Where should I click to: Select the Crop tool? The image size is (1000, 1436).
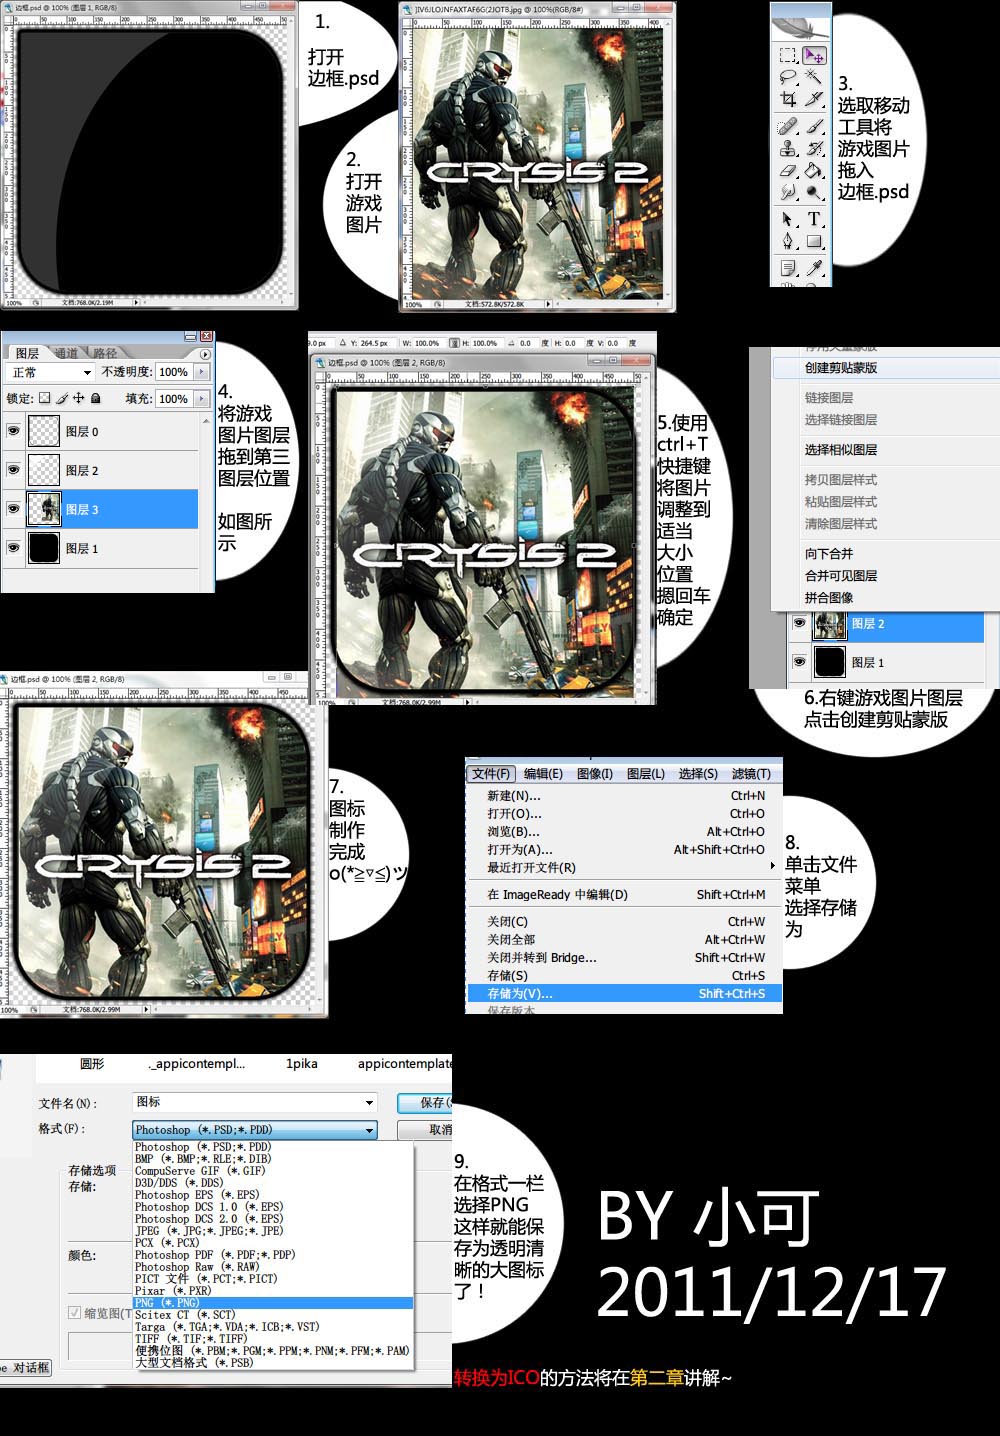pos(788,100)
